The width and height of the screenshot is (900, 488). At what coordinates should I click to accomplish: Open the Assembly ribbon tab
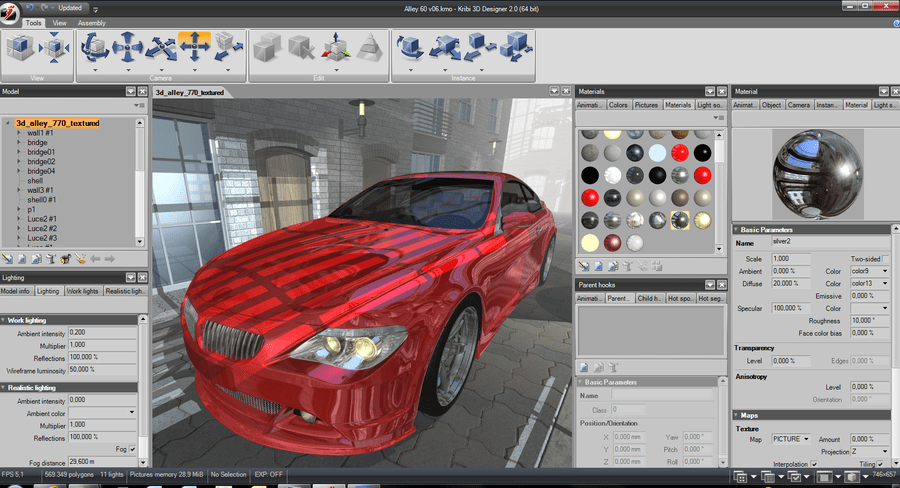[92, 23]
